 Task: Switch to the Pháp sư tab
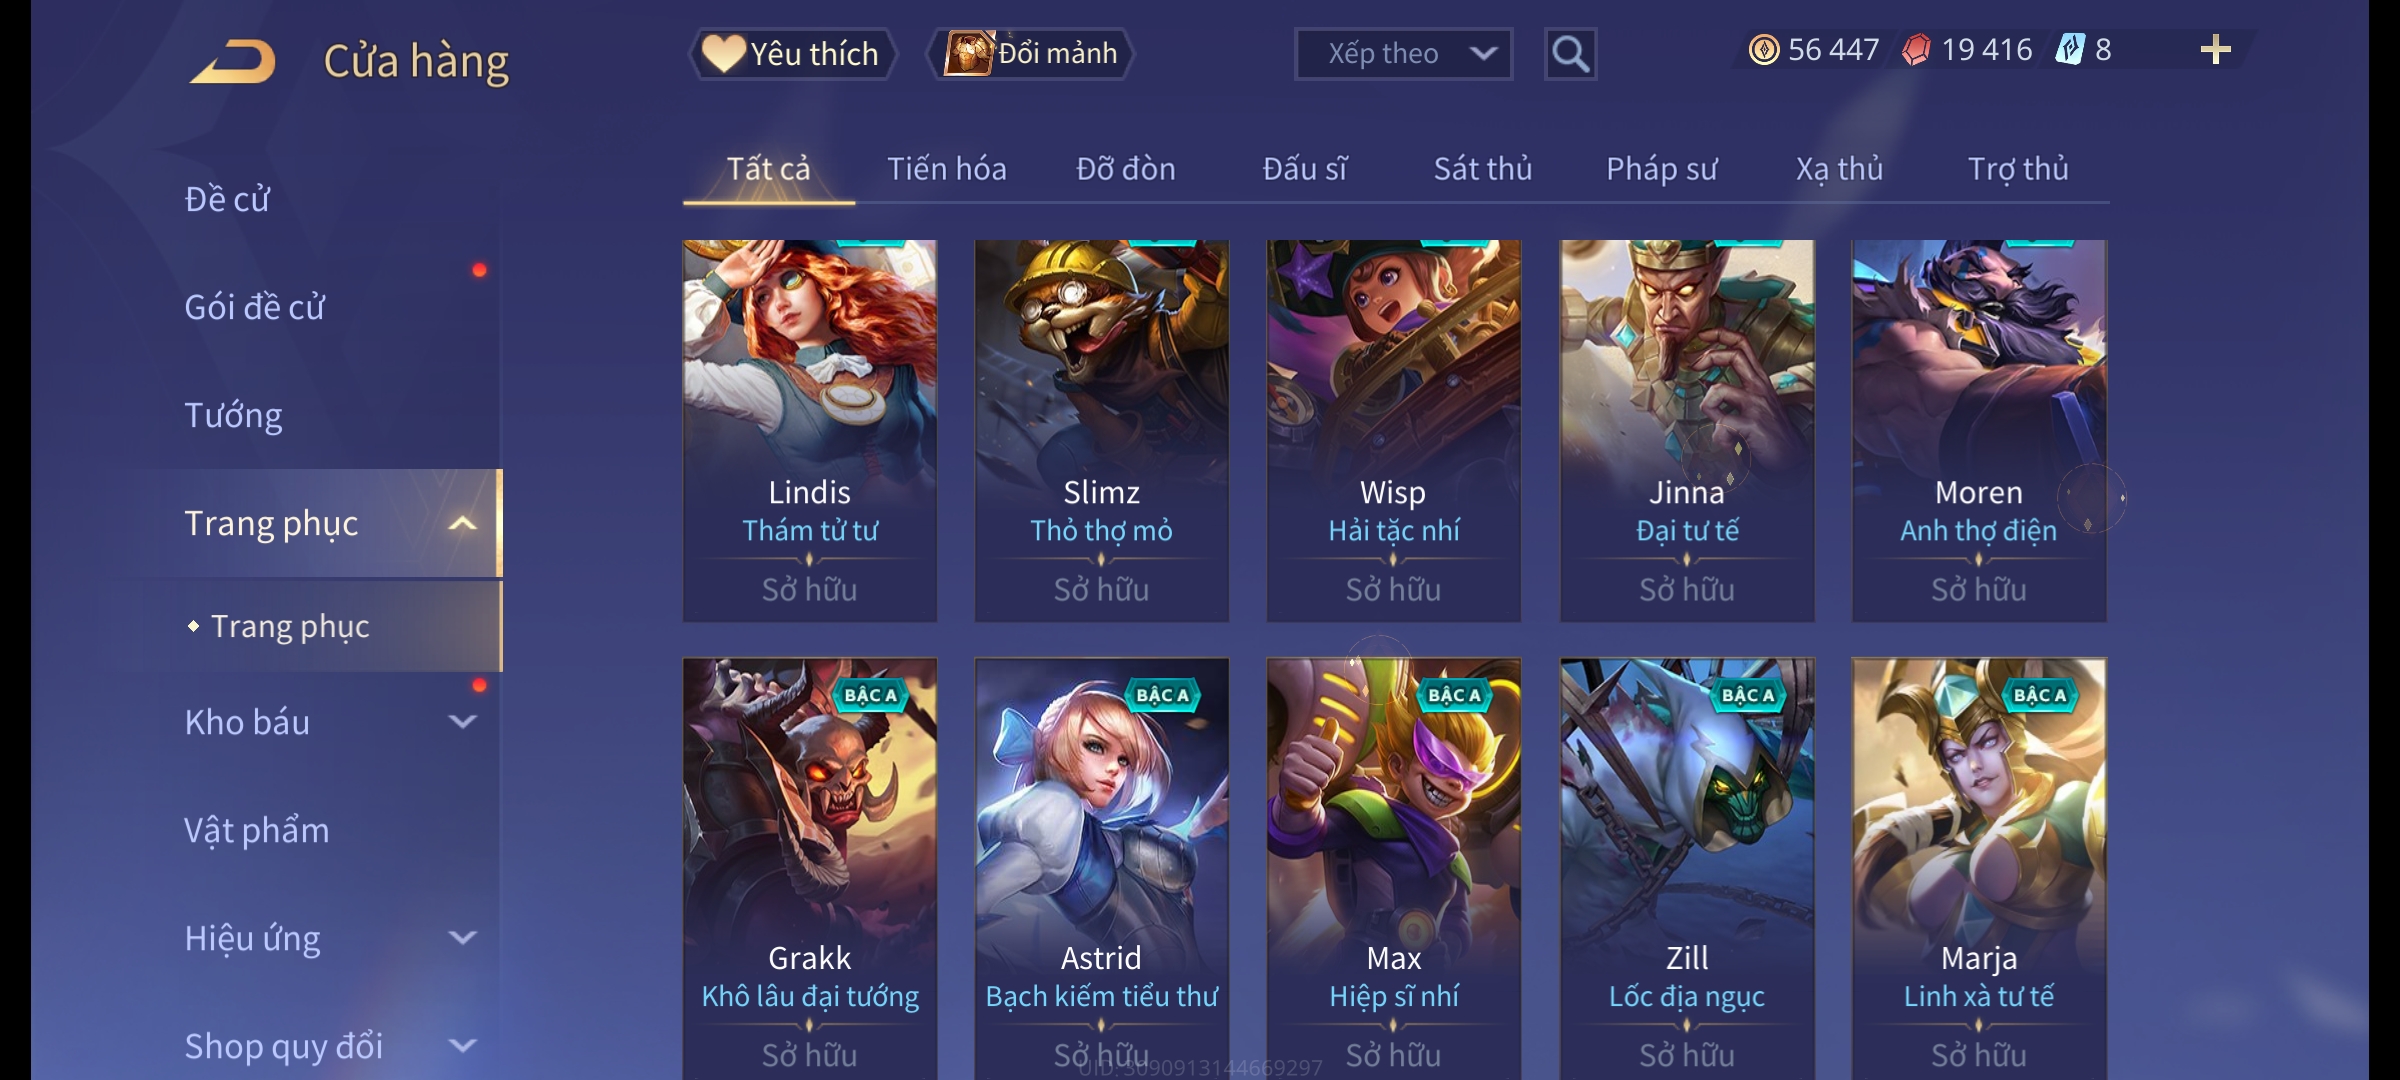tap(1661, 169)
